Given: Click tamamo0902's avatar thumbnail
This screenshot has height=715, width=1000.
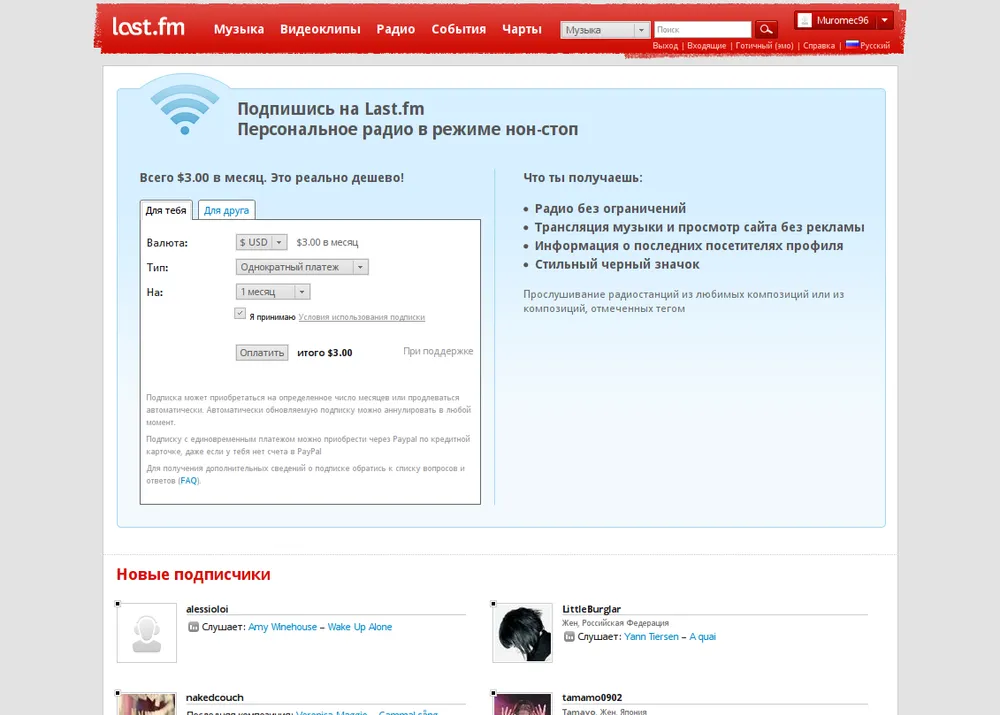Looking at the screenshot, I should 522,704.
